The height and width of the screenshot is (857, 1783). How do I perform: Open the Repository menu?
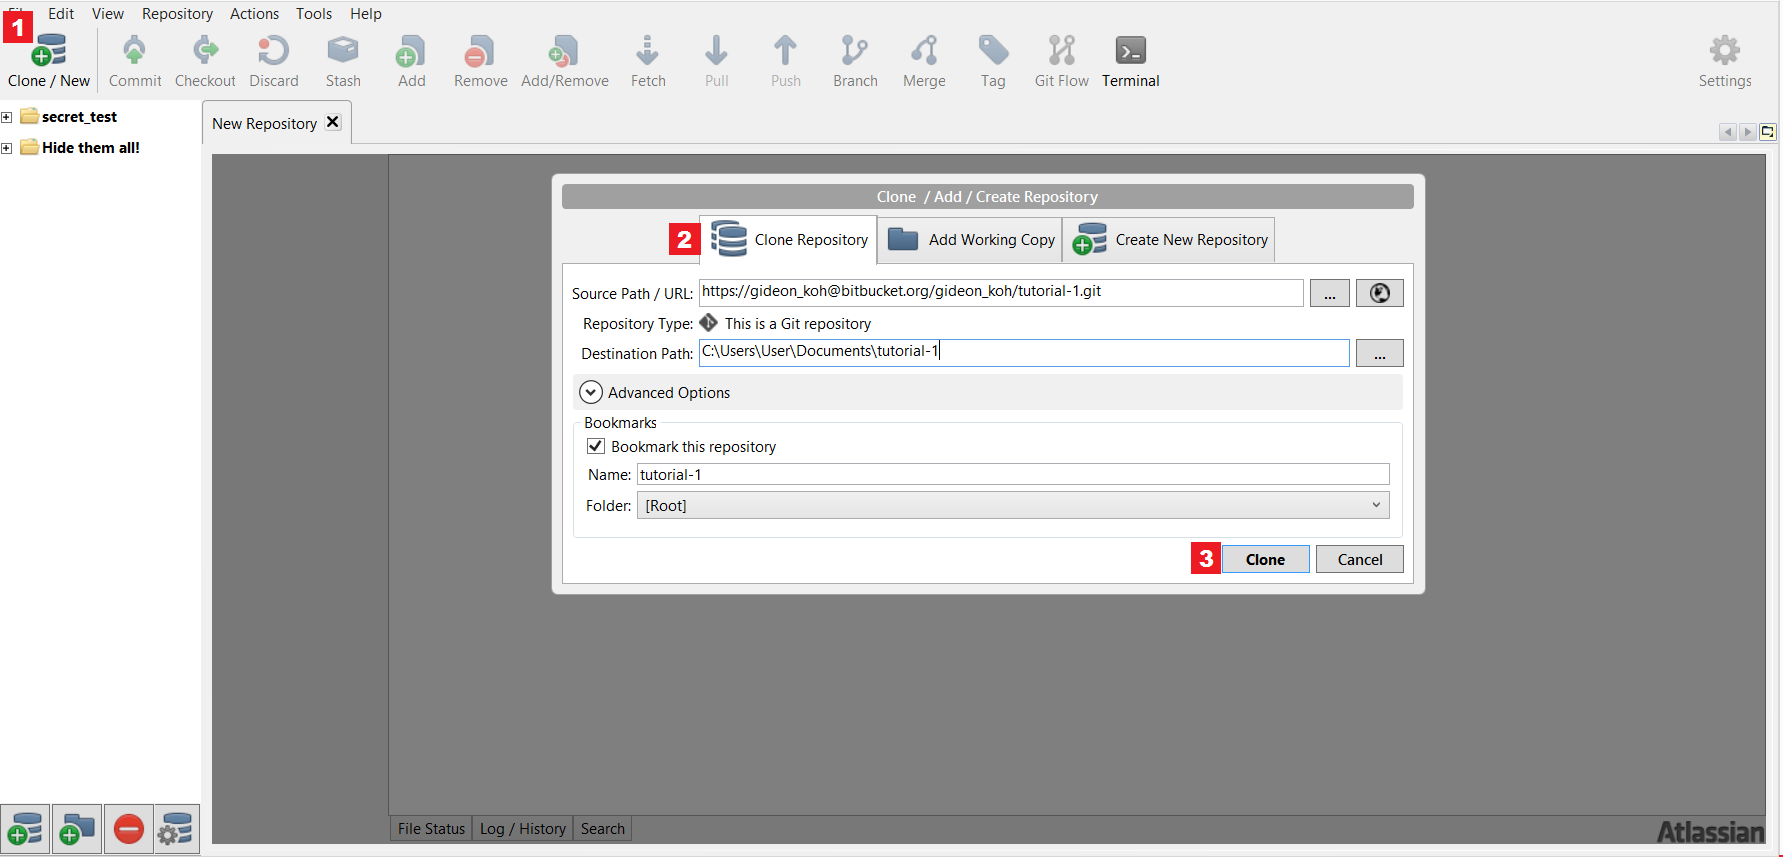(x=177, y=13)
